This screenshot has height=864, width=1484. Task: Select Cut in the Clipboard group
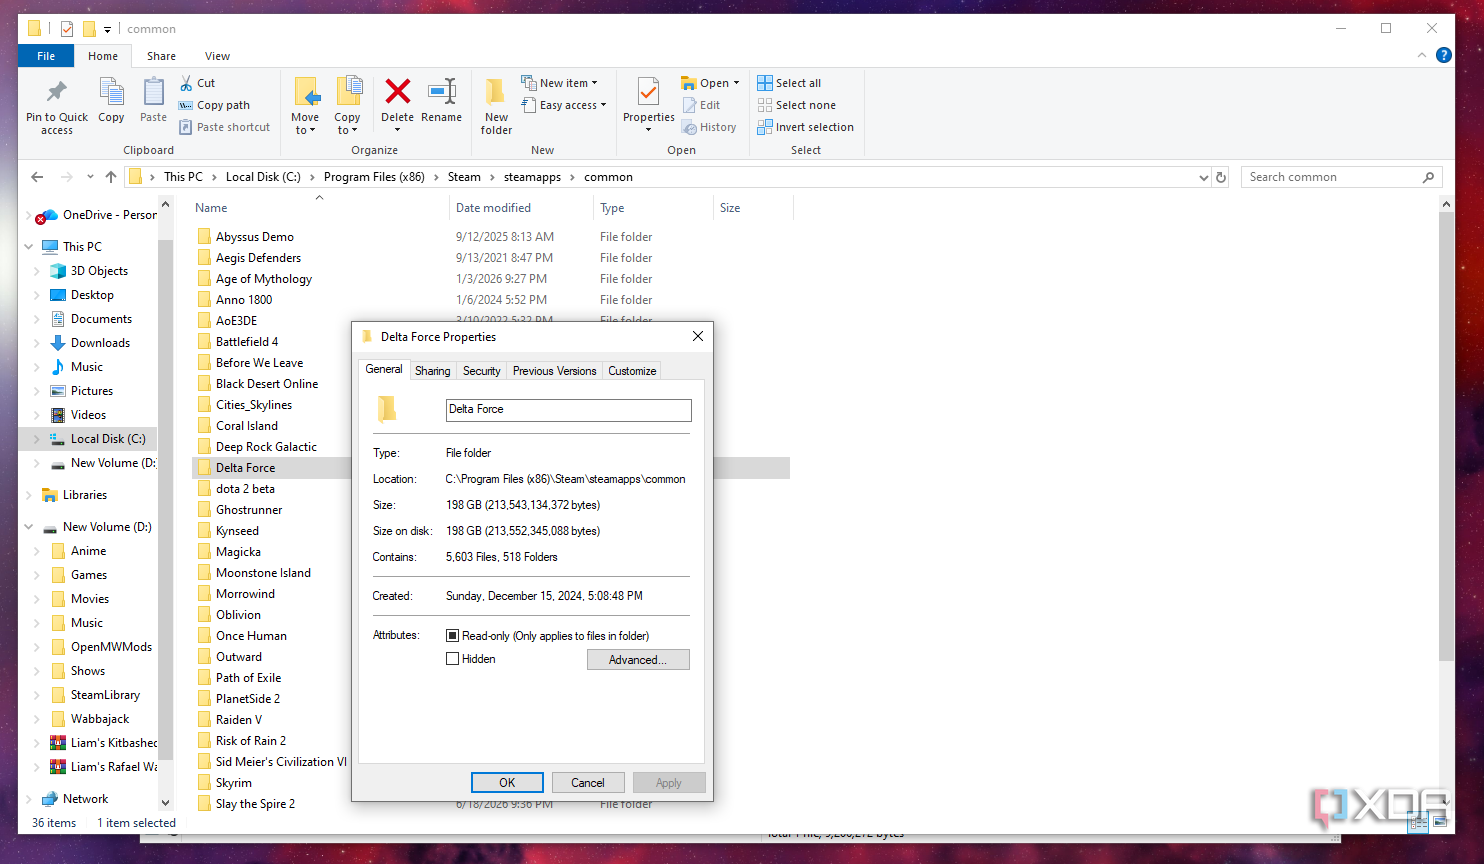[x=198, y=83]
